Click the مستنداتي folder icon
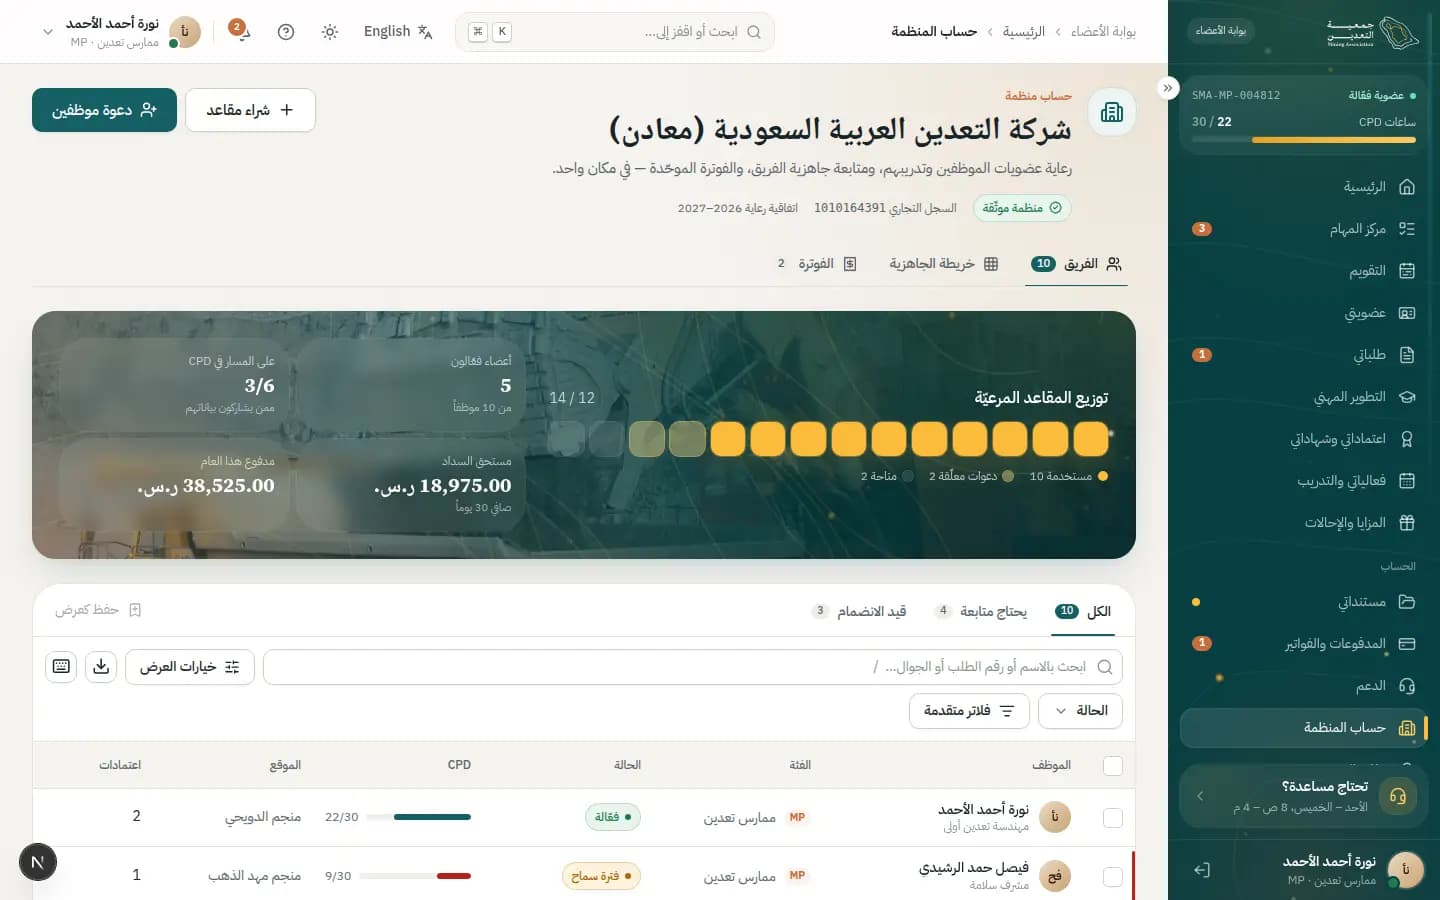Viewport: 1440px width, 900px height. (x=1407, y=602)
